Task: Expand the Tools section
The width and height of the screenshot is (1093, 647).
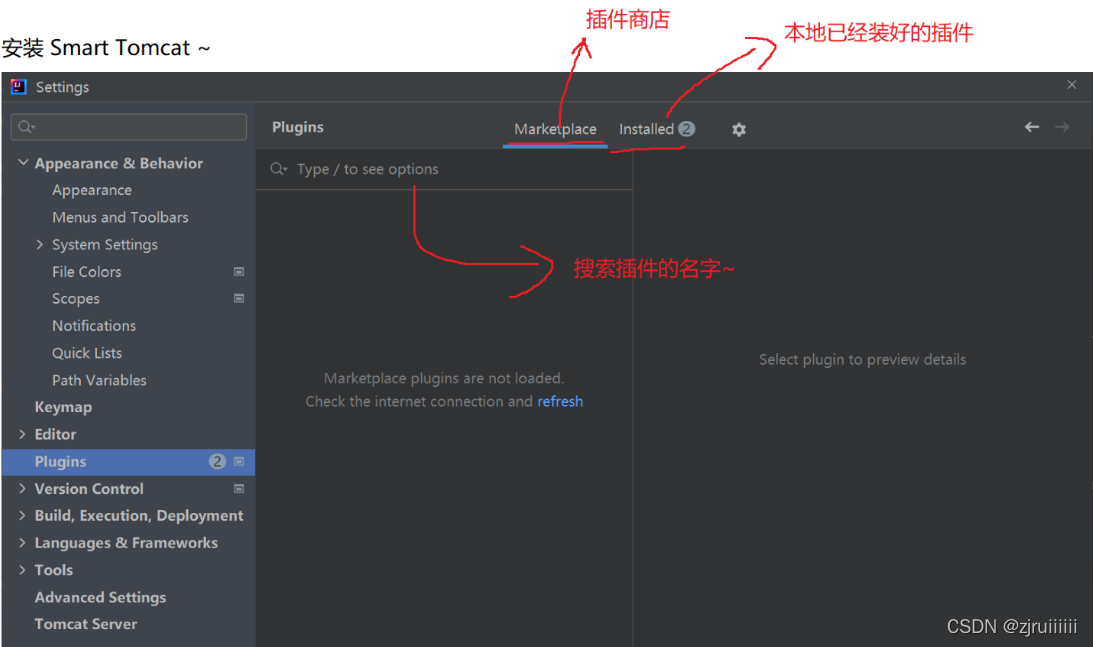Action: pos(22,570)
